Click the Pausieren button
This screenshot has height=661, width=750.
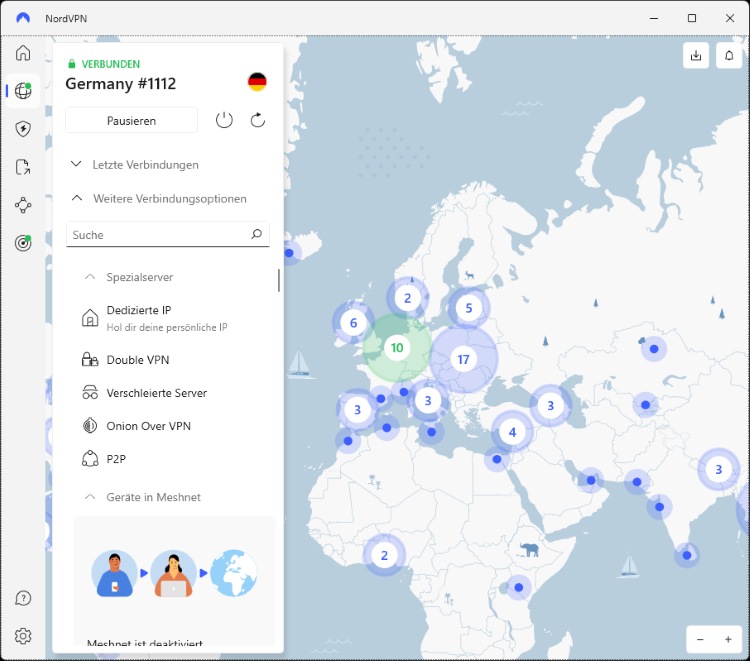131,121
